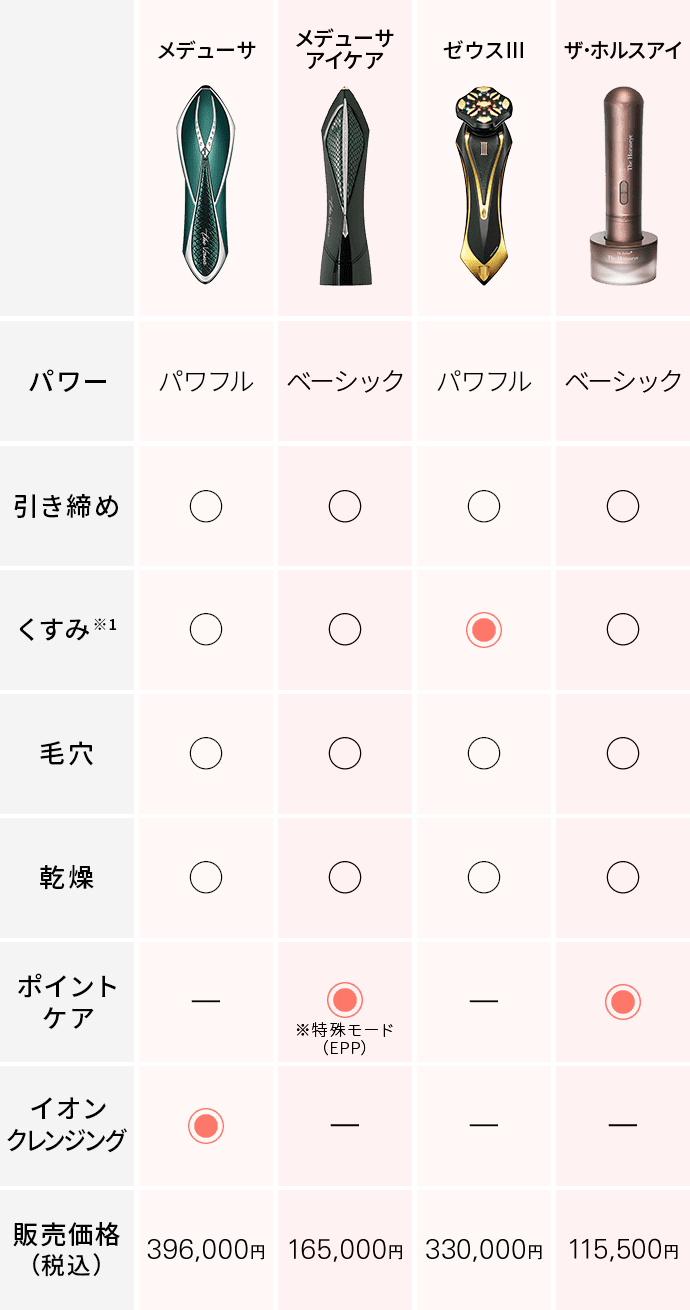The image size is (690, 1310).
Task: Click the メデューサ 引き締め circle mark
Action: click(206, 507)
